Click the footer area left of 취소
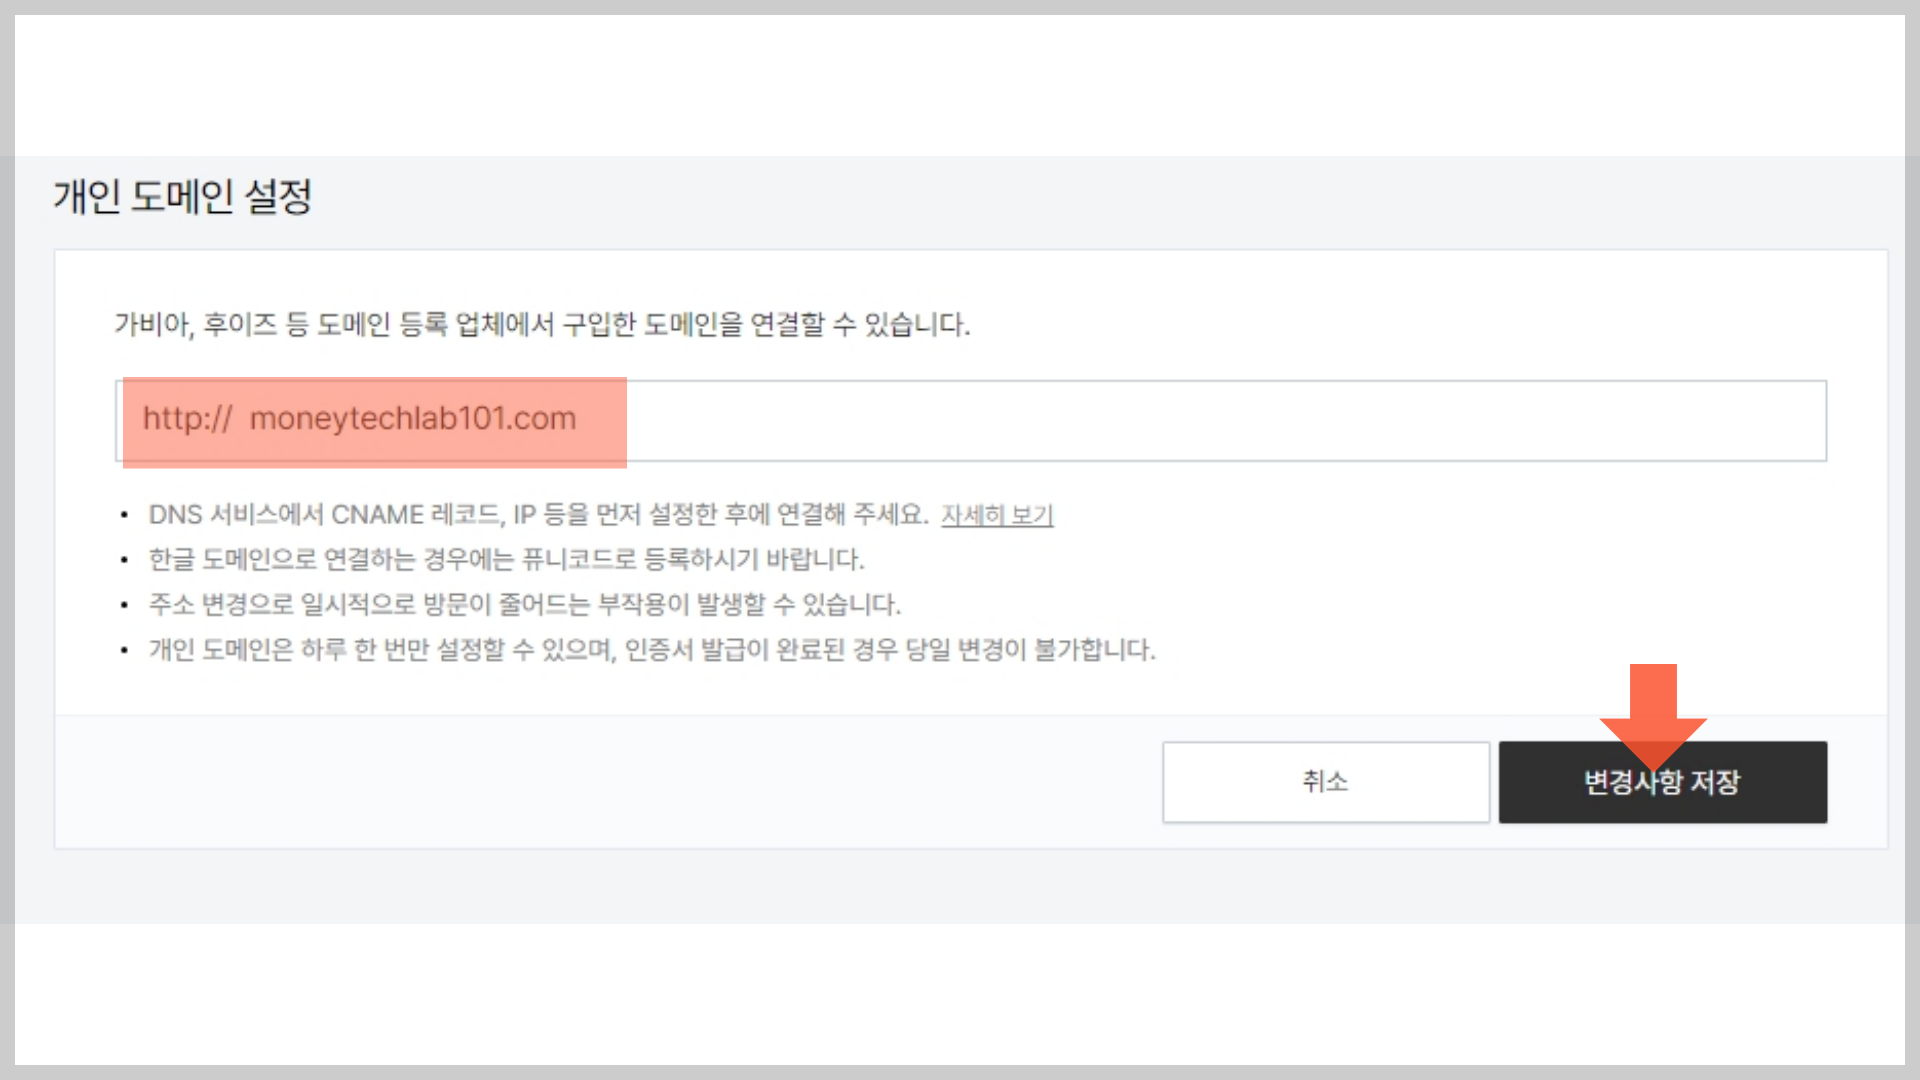This screenshot has width=1920, height=1080. [x=600, y=782]
